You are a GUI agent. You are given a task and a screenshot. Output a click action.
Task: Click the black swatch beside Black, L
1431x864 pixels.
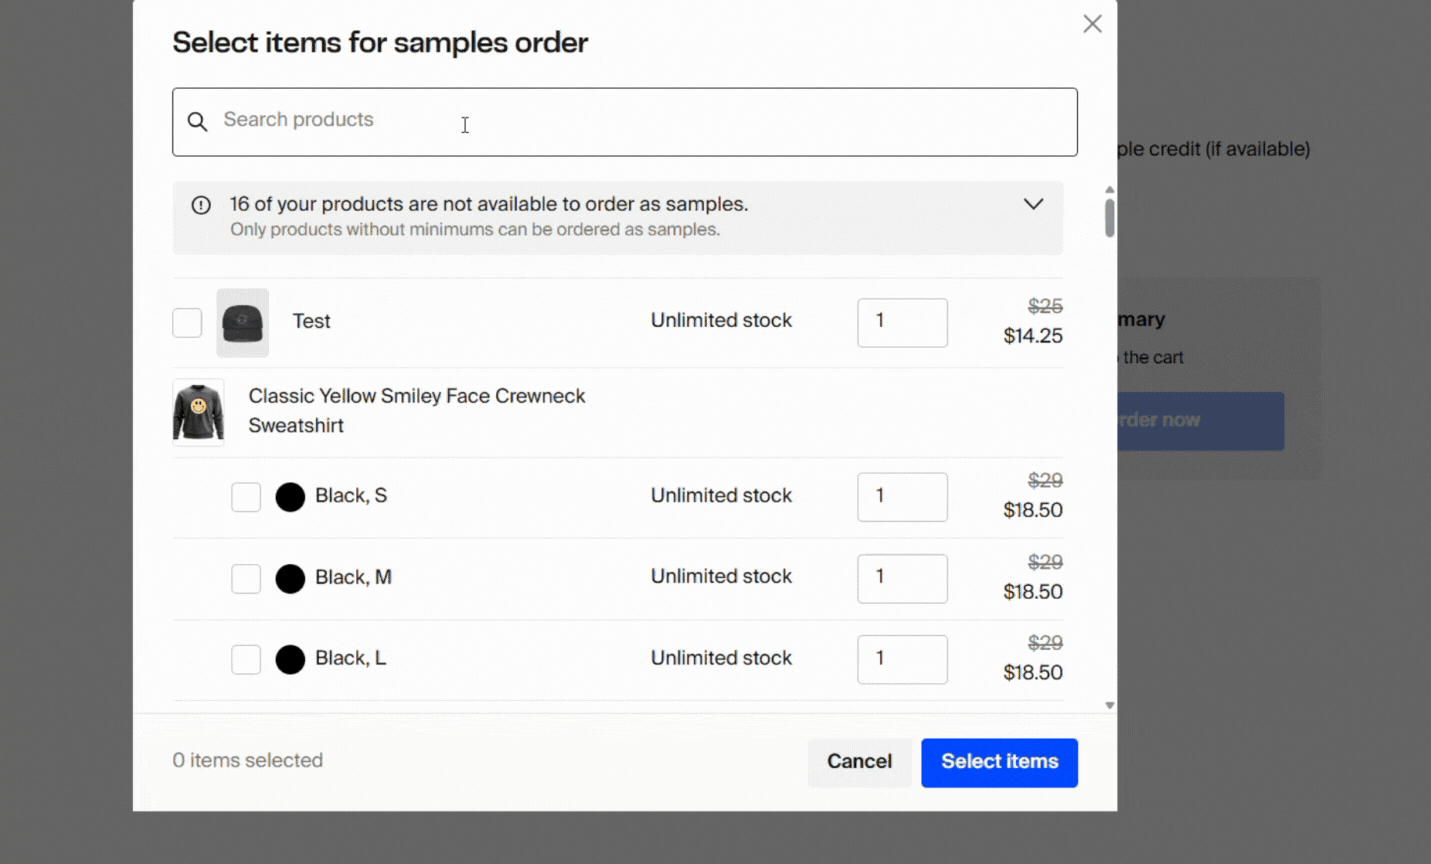click(x=290, y=659)
